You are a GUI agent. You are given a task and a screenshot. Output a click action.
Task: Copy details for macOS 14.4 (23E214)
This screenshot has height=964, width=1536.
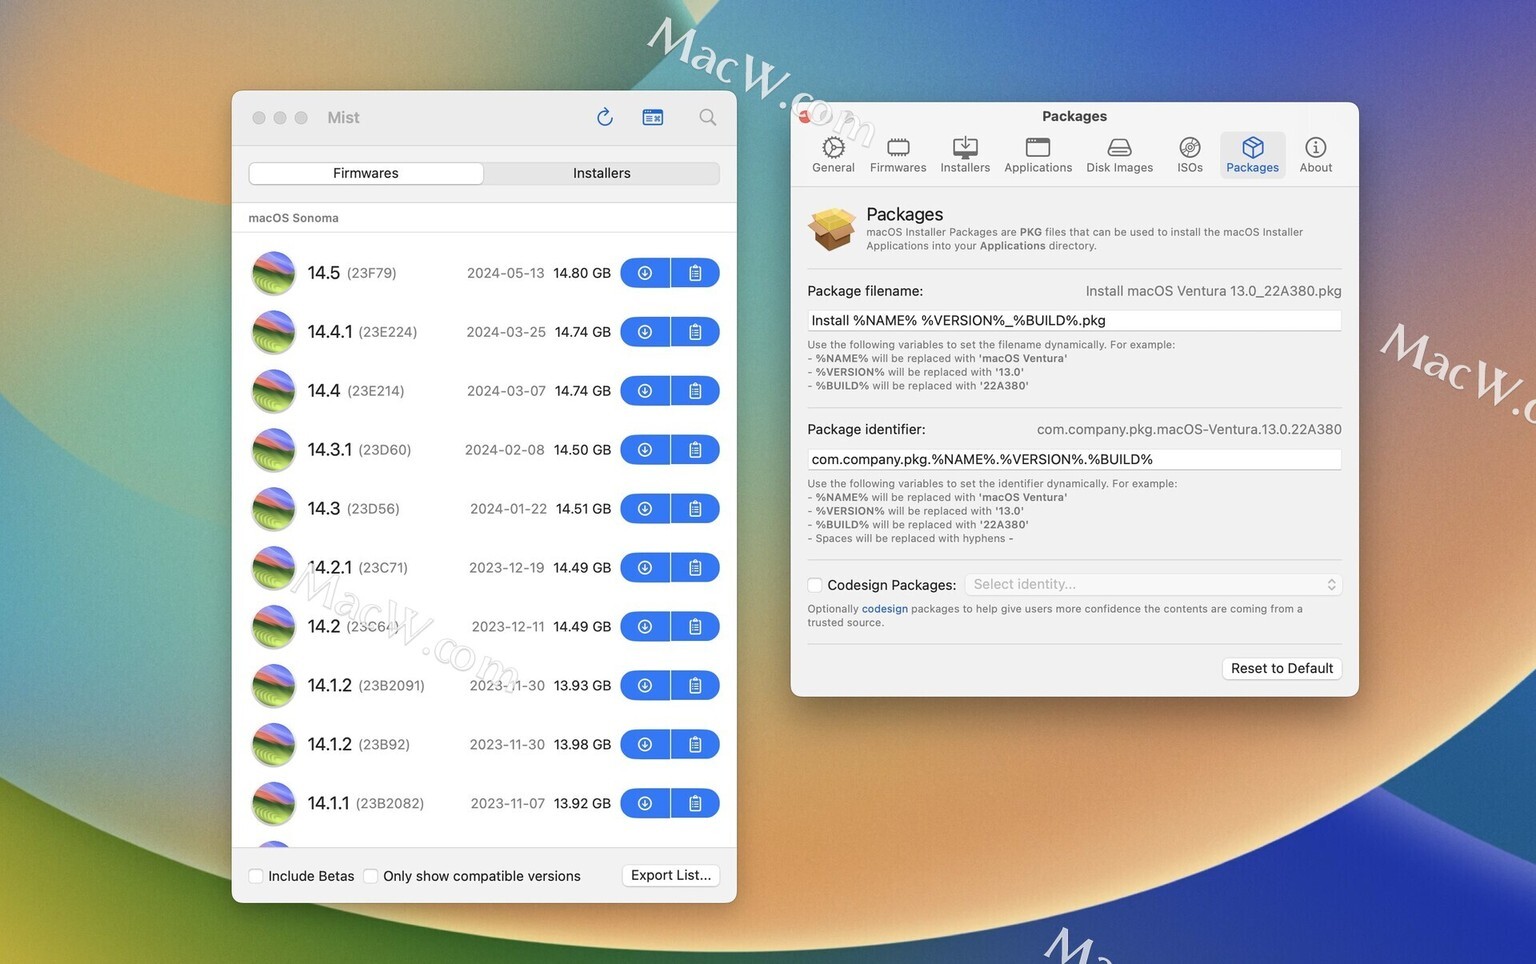coord(695,391)
